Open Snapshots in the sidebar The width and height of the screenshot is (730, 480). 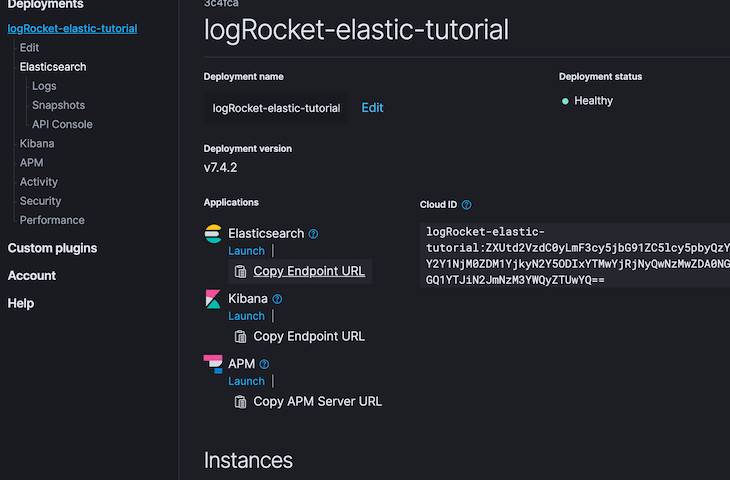click(59, 105)
